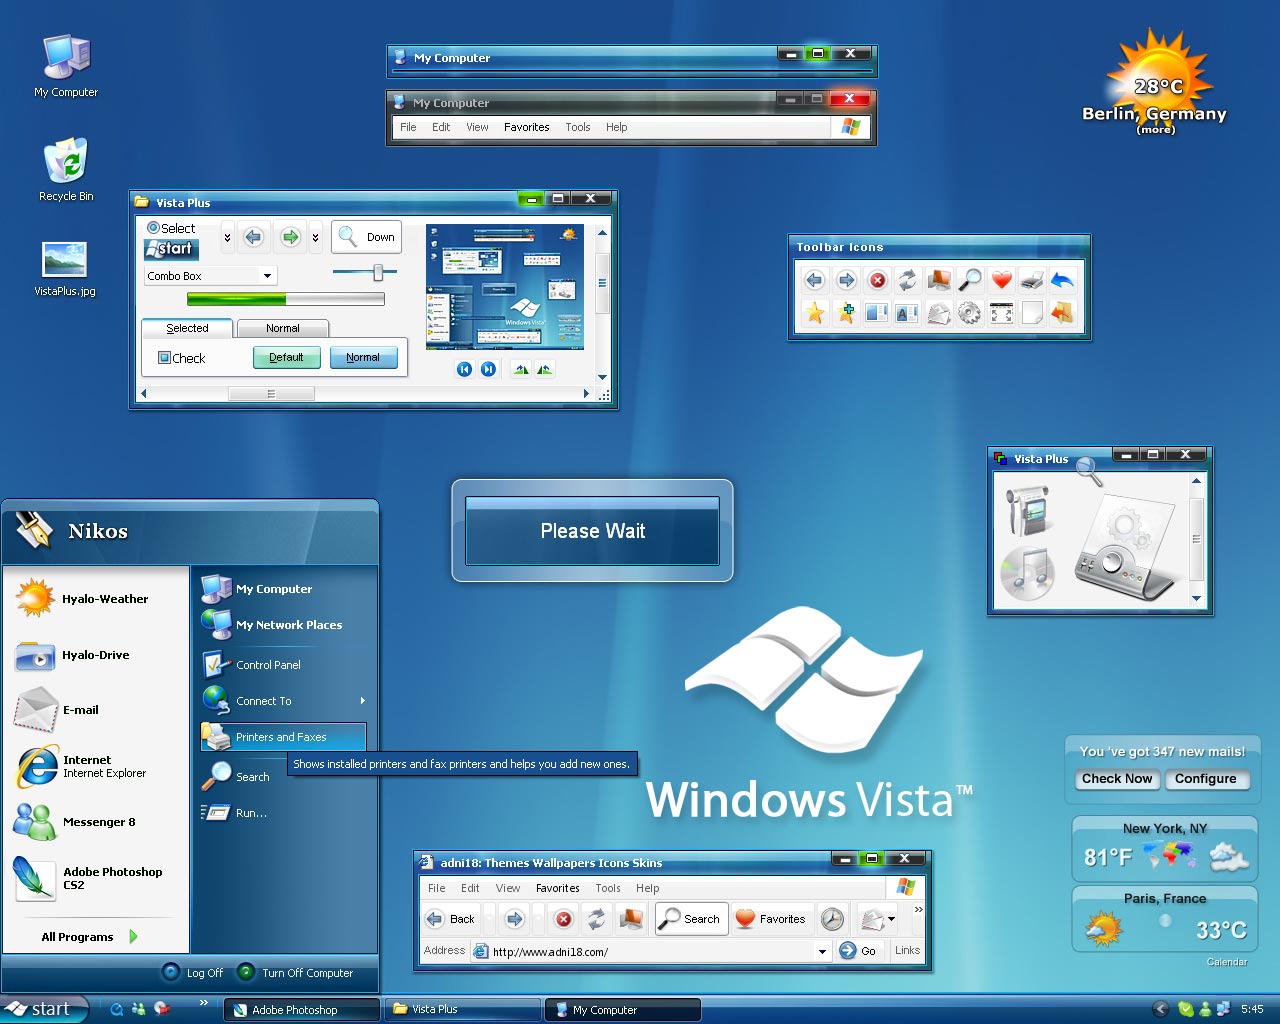Click the magnifier Search icon in Toolbar Icons

pyautogui.click(x=969, y=280)
